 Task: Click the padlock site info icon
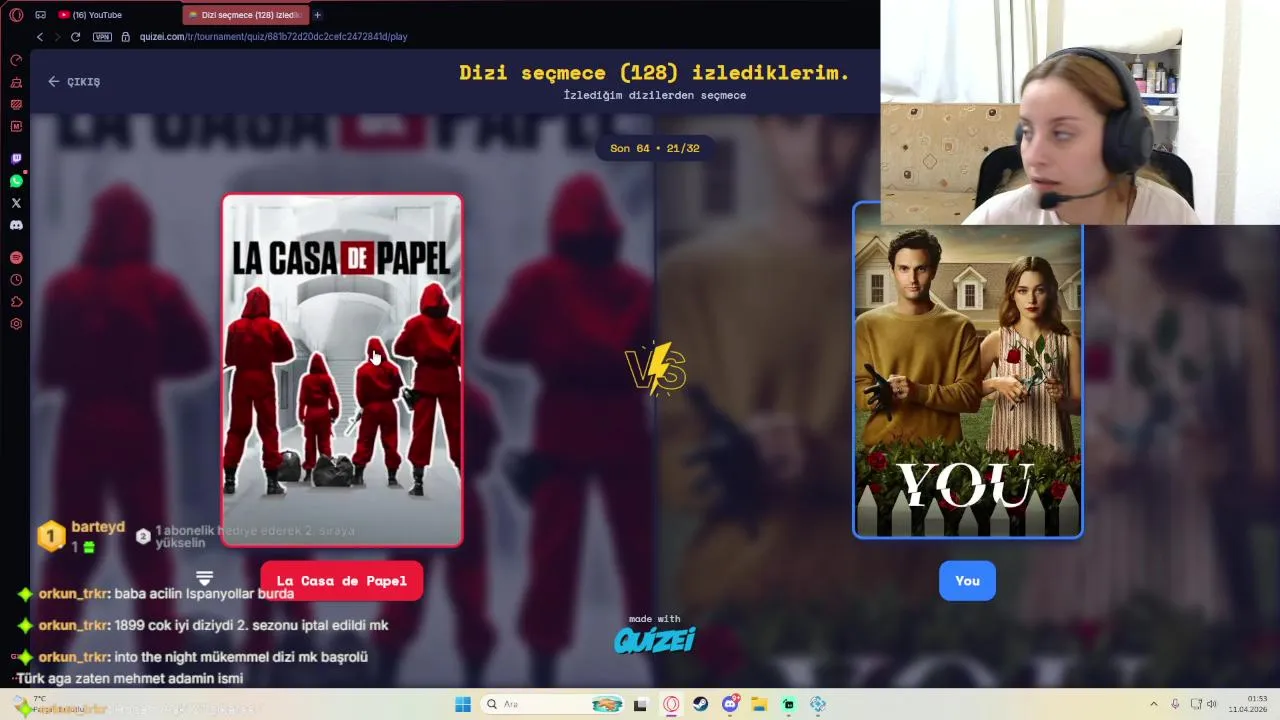click(126, 37)
